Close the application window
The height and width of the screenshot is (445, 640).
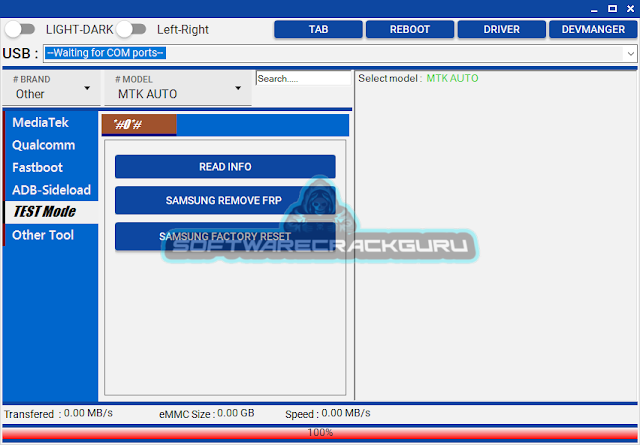tap(631, 9)
